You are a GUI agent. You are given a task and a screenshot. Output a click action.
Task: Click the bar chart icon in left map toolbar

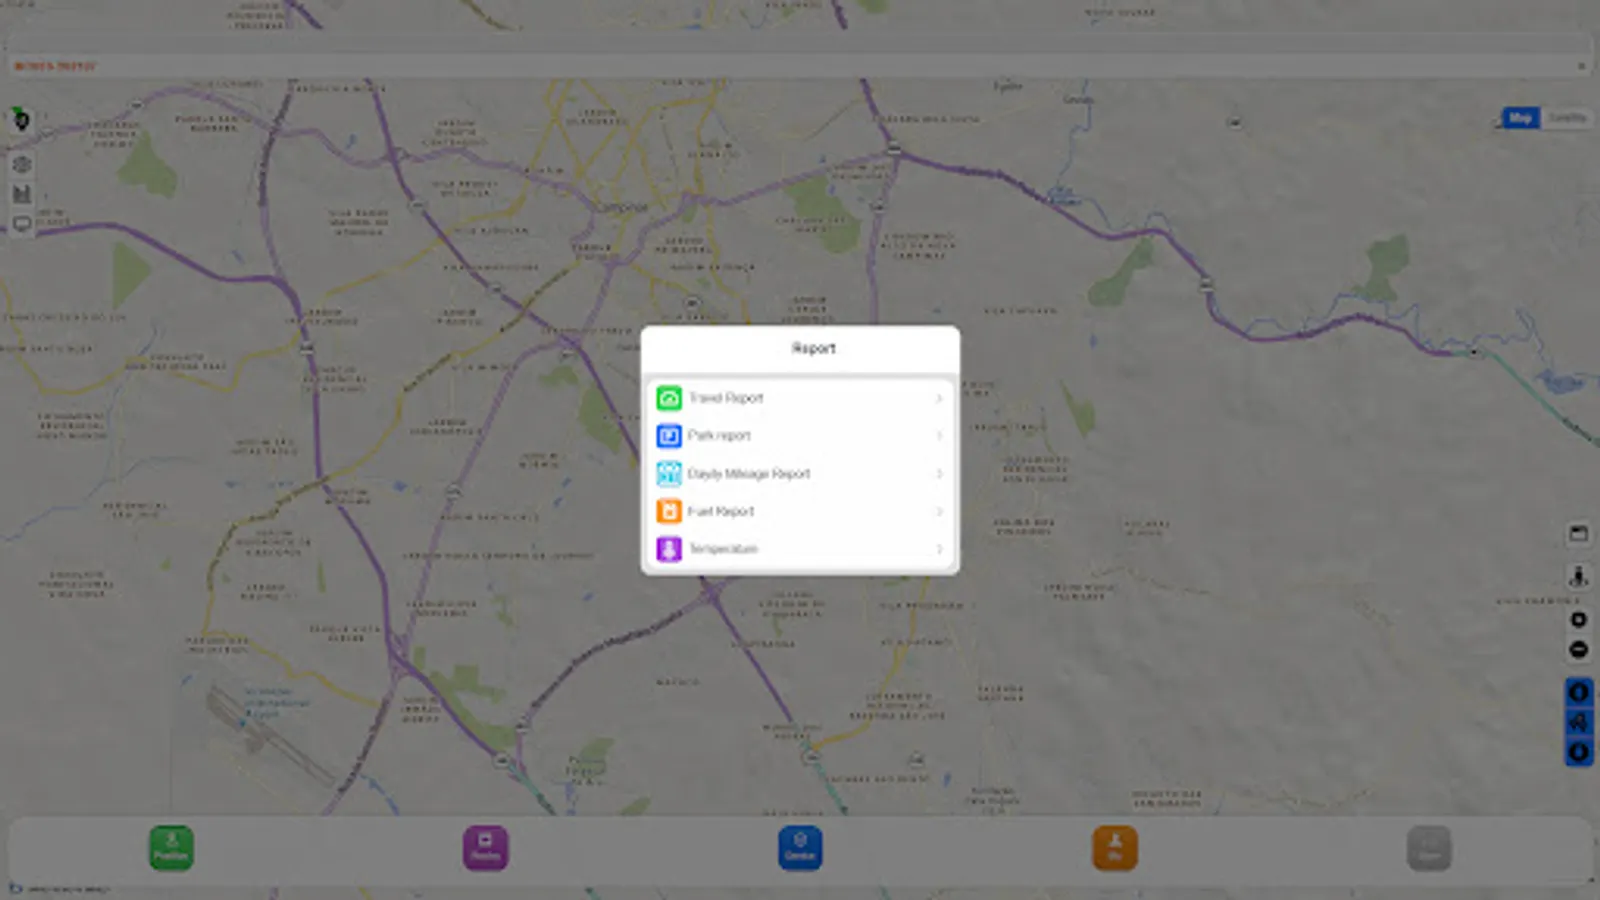pos(22,194)
